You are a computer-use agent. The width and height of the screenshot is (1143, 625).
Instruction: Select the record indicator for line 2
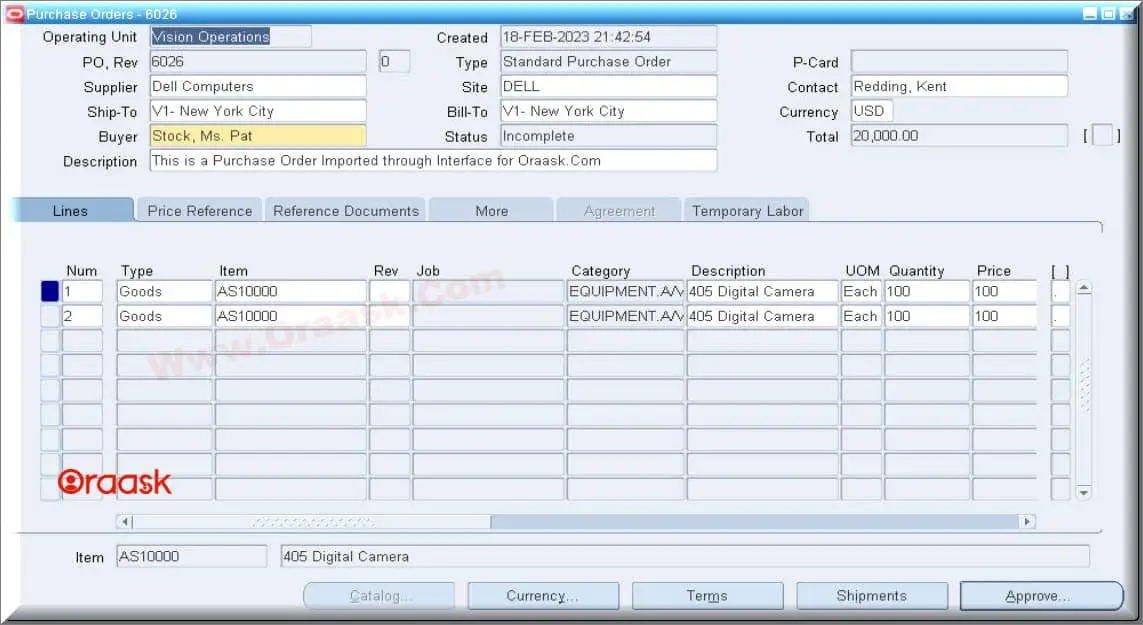click(x=50, y=316)
